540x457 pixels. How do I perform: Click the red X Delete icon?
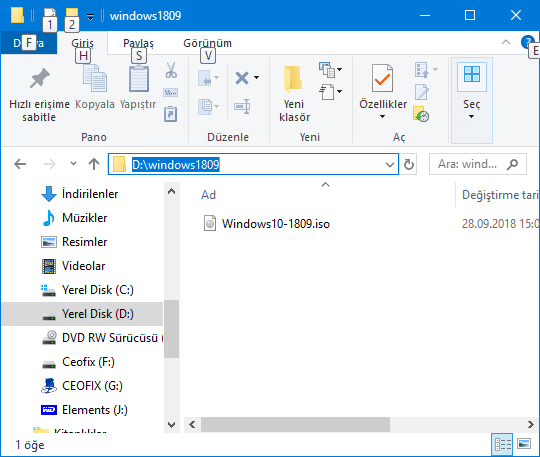(x=242, y=78)
